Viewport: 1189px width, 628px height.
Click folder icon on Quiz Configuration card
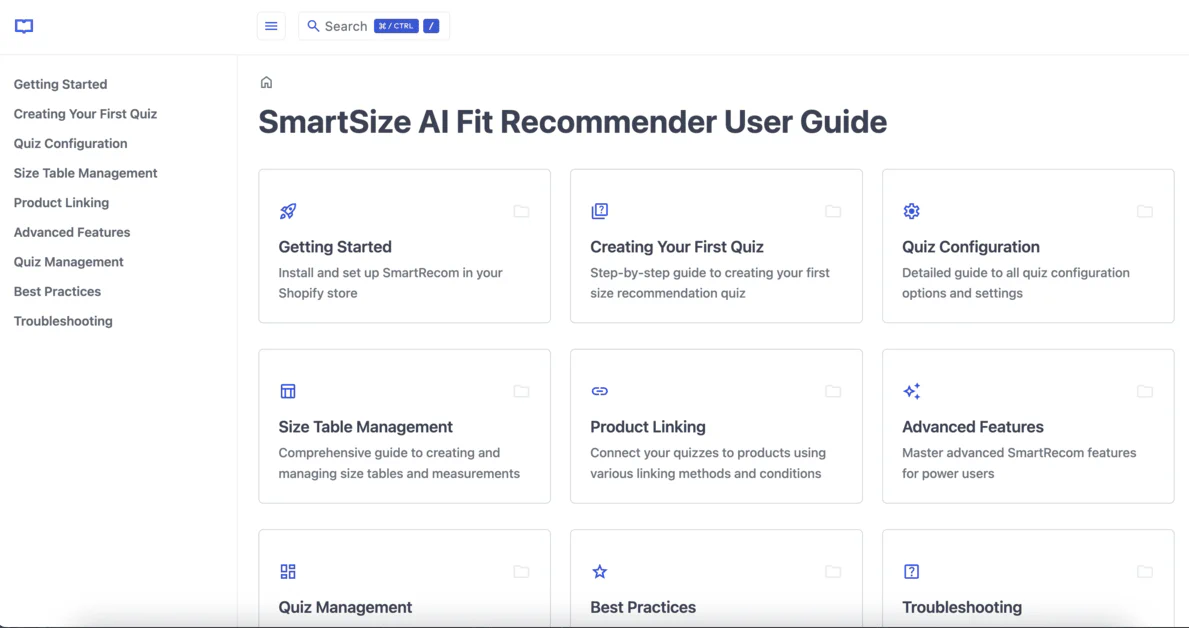[1145, 211]
